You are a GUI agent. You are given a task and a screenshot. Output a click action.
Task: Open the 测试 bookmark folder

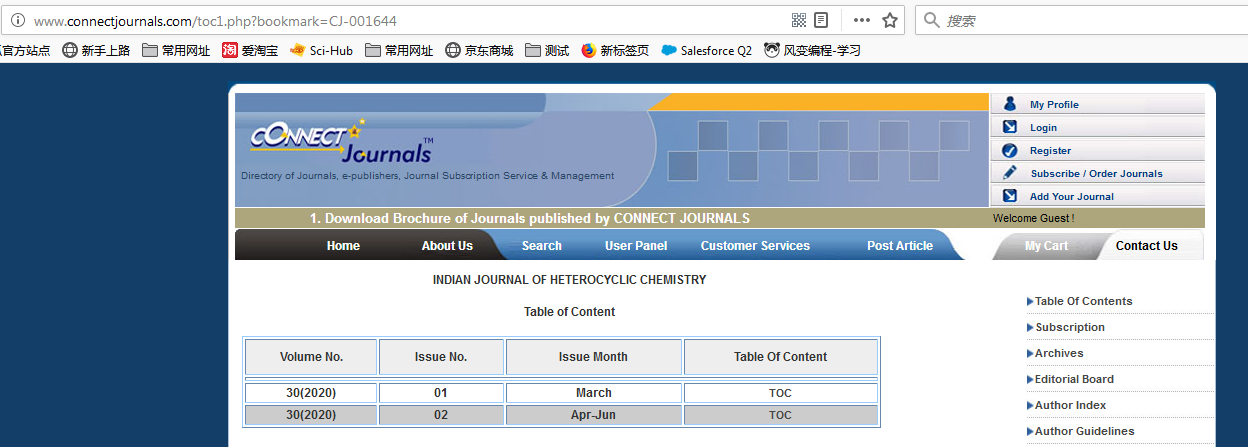point(547,50)
